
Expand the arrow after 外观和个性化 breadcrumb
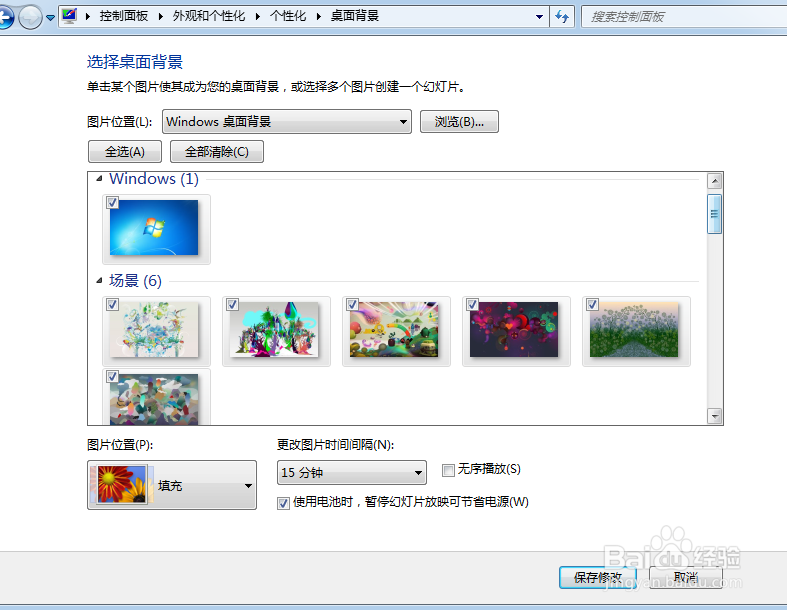tap(258, 17)
